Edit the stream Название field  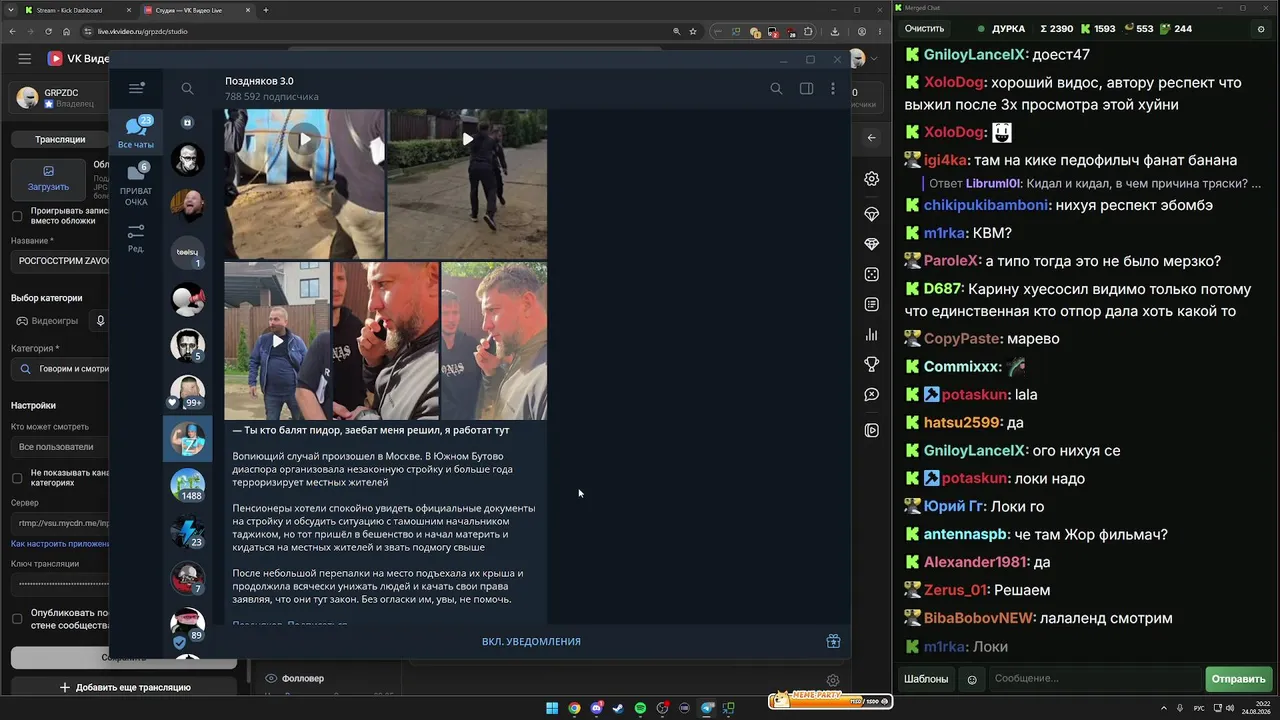tap(62, 261)
